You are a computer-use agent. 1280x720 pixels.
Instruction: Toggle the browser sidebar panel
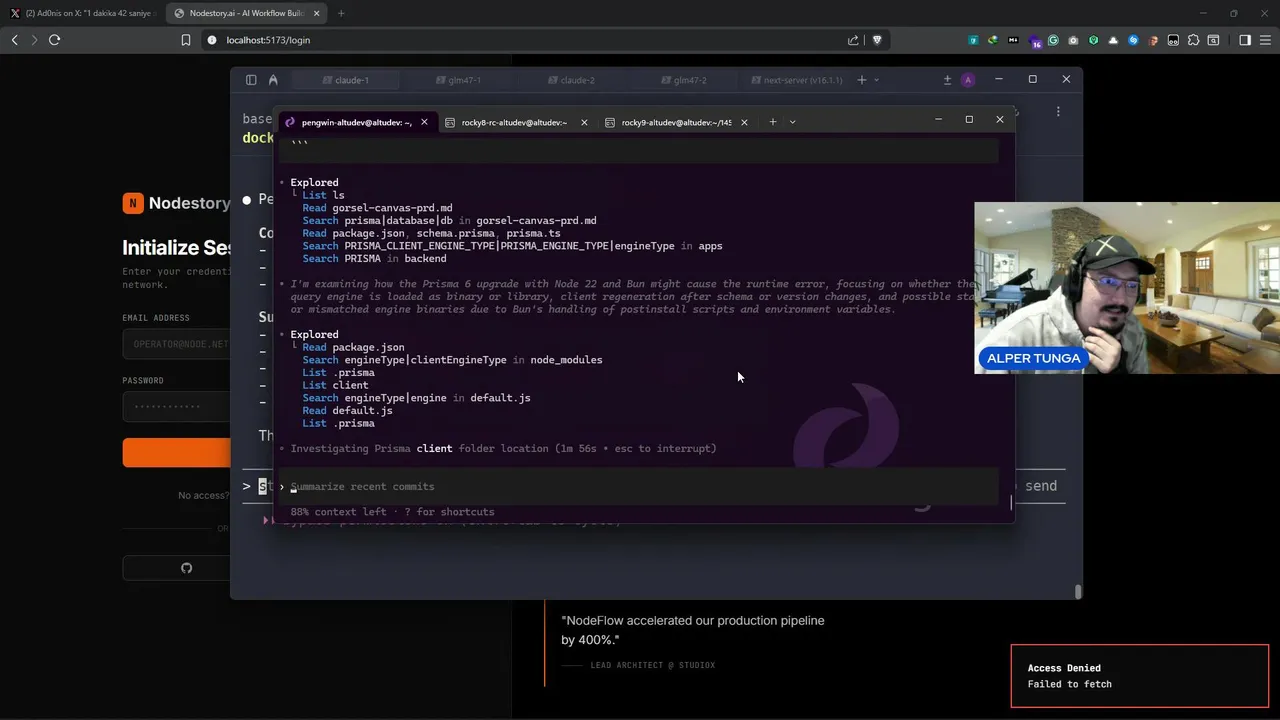(x=1245, y=40)
